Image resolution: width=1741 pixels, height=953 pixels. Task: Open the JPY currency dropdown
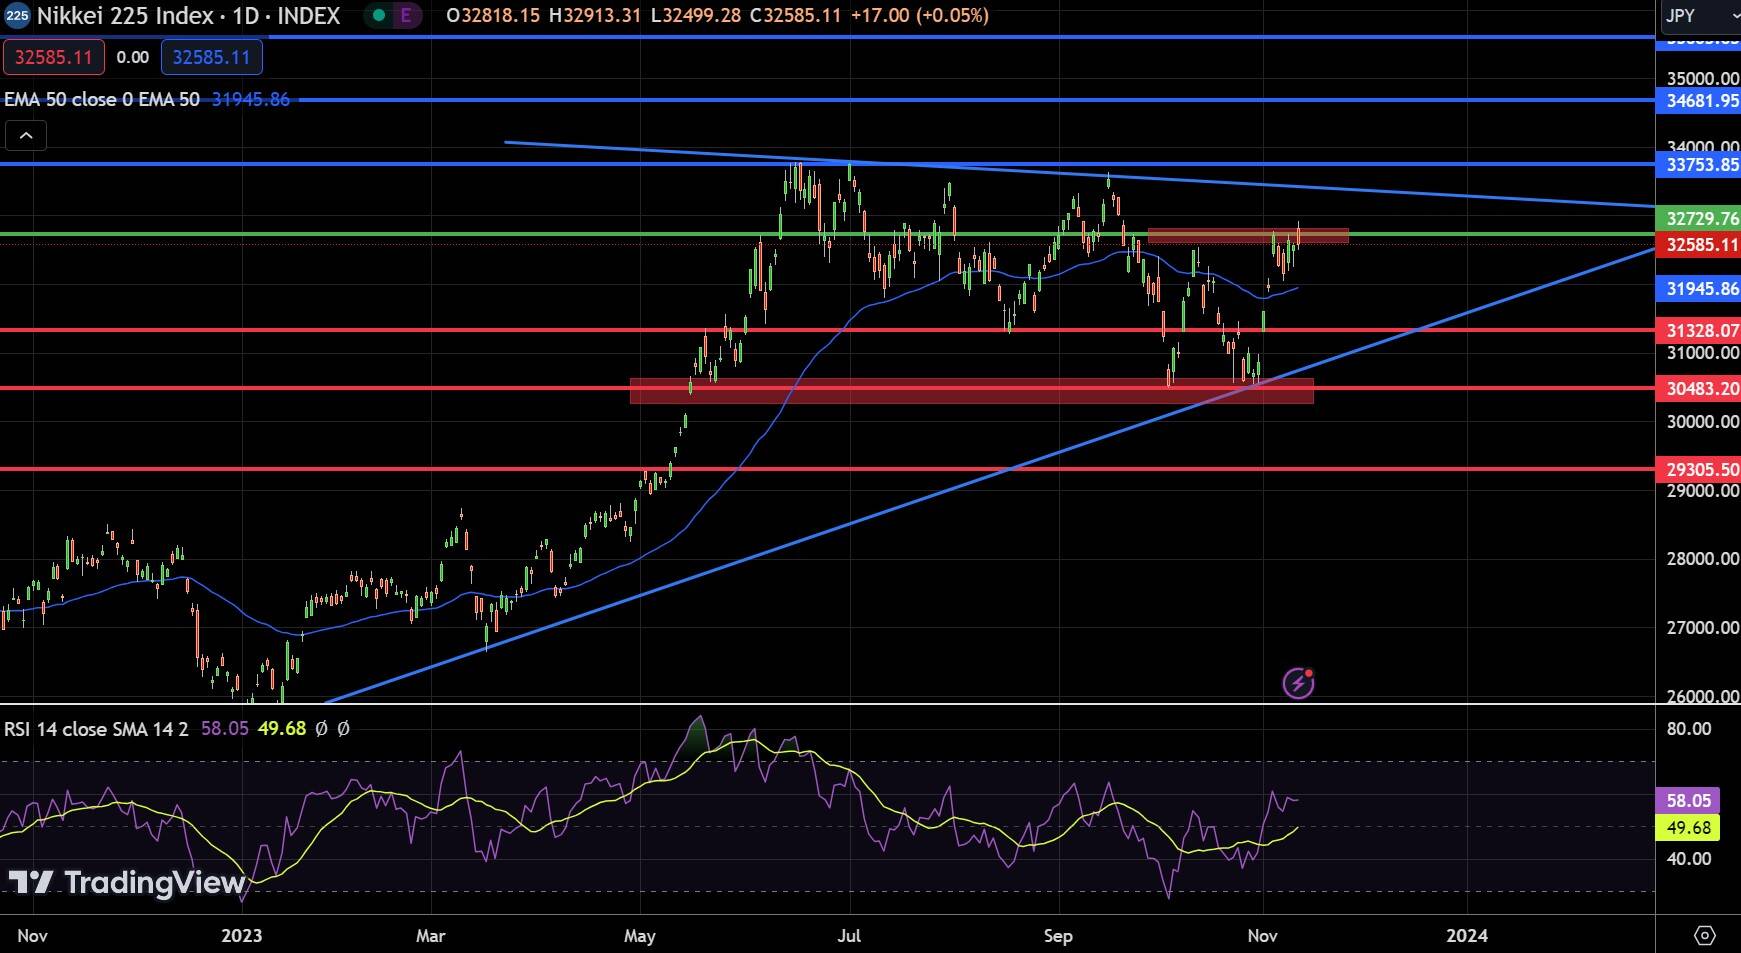click(x=1700, y=15)
